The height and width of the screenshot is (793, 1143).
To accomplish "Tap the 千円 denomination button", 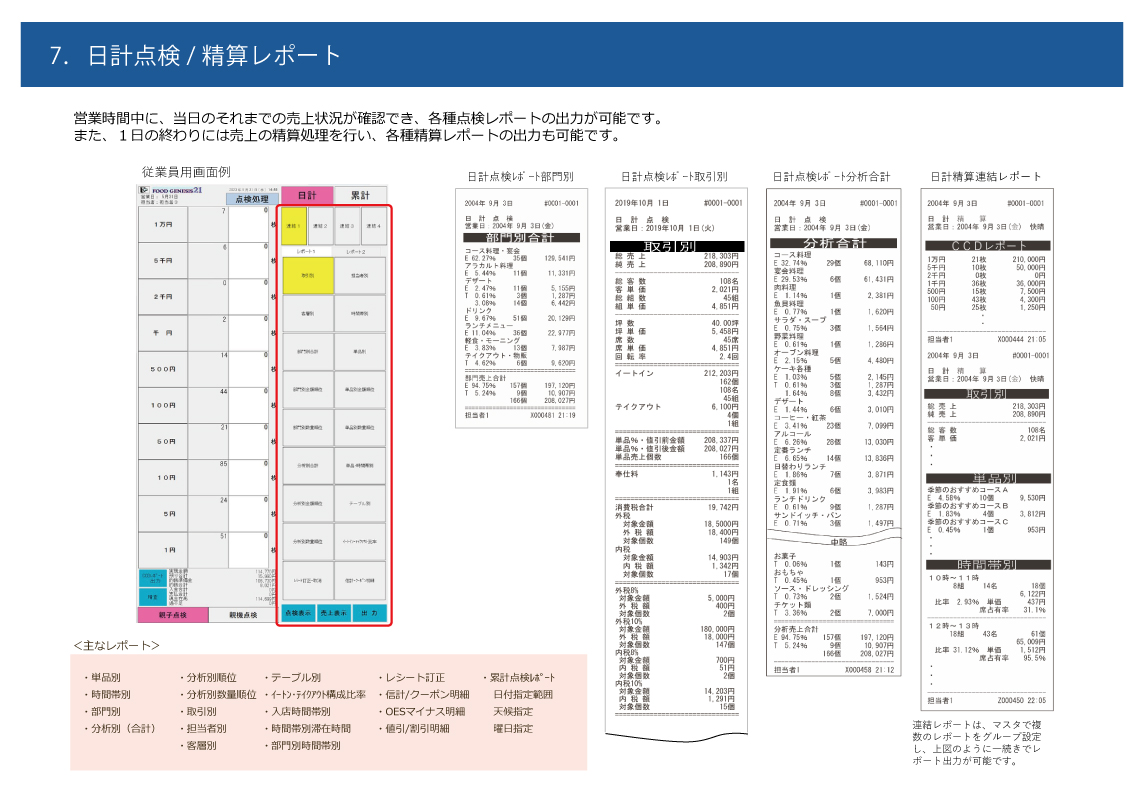I will click(163, 333).
